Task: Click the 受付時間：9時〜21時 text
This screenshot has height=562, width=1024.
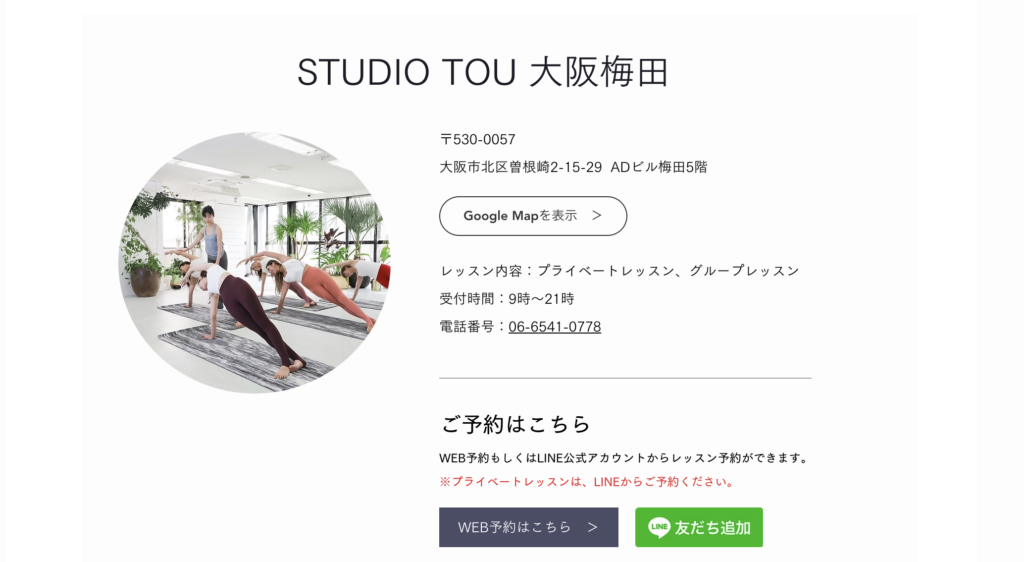Action: [x=507, y=299]
